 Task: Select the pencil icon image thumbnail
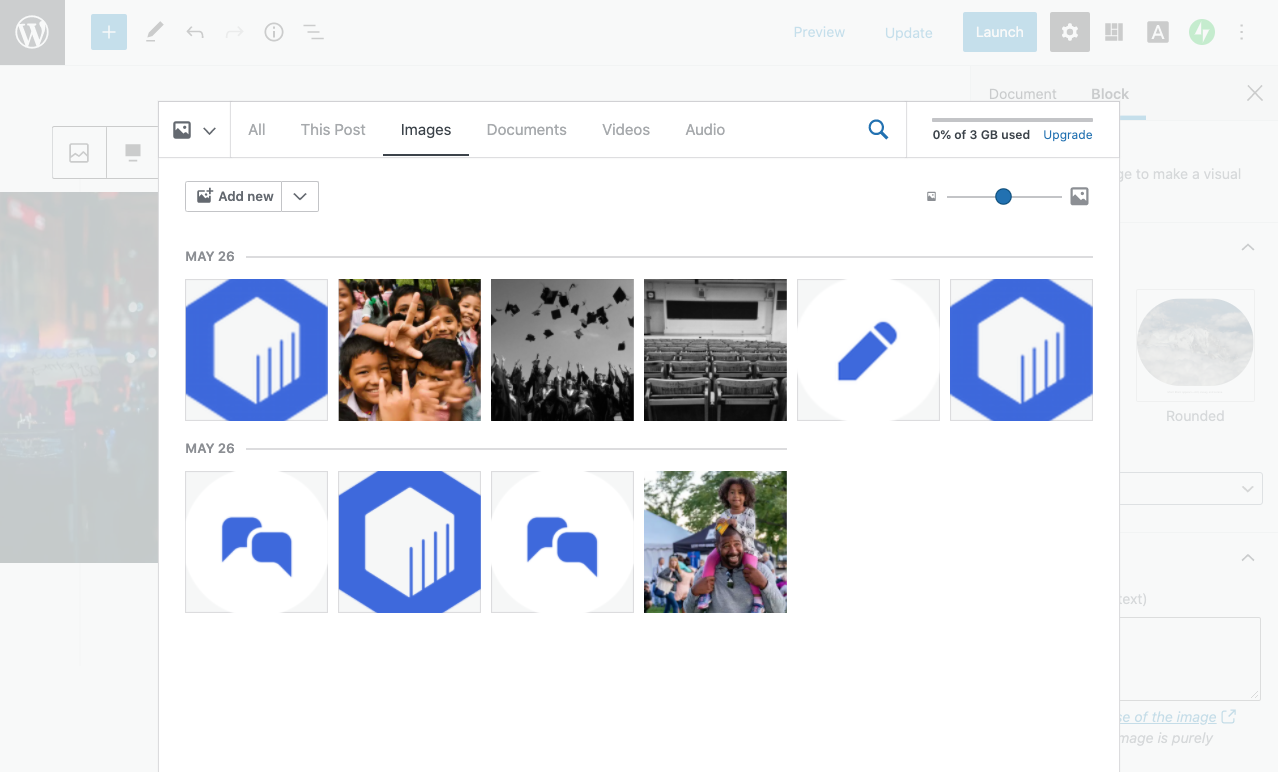pyautogui.click(x=868, y=350)
